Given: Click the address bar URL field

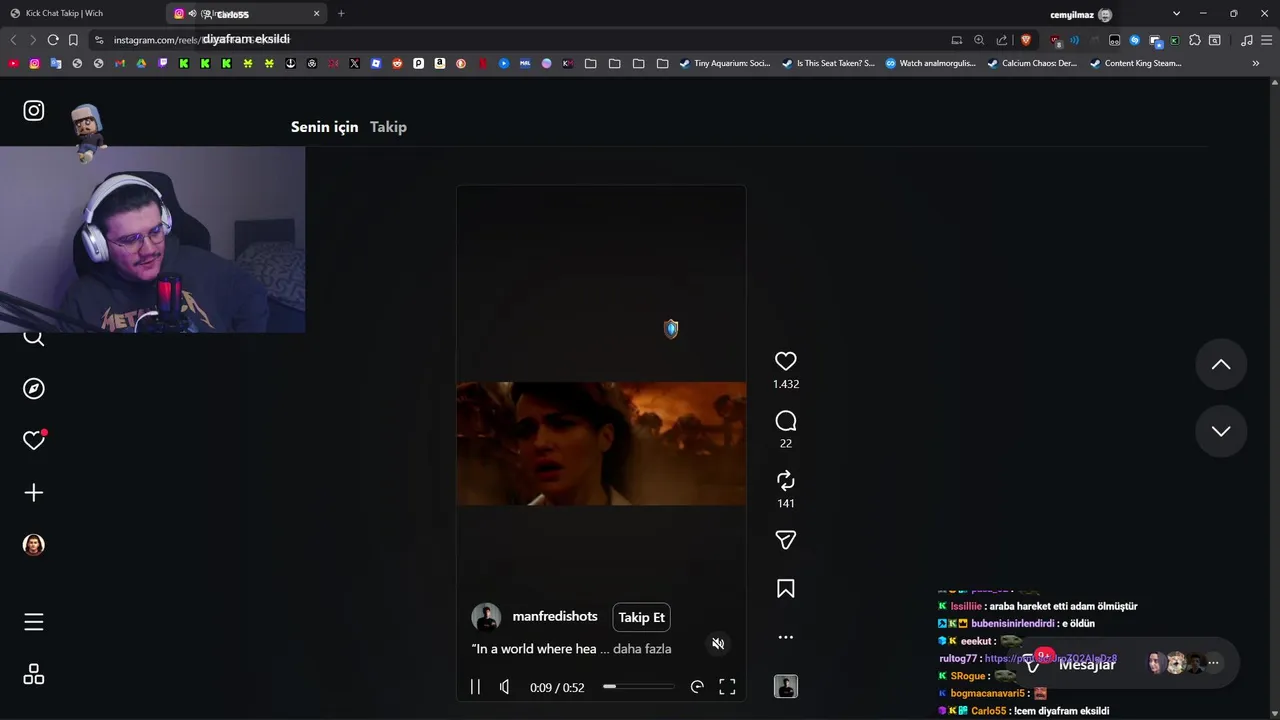Looking at the screenshot, I should 520,40.
